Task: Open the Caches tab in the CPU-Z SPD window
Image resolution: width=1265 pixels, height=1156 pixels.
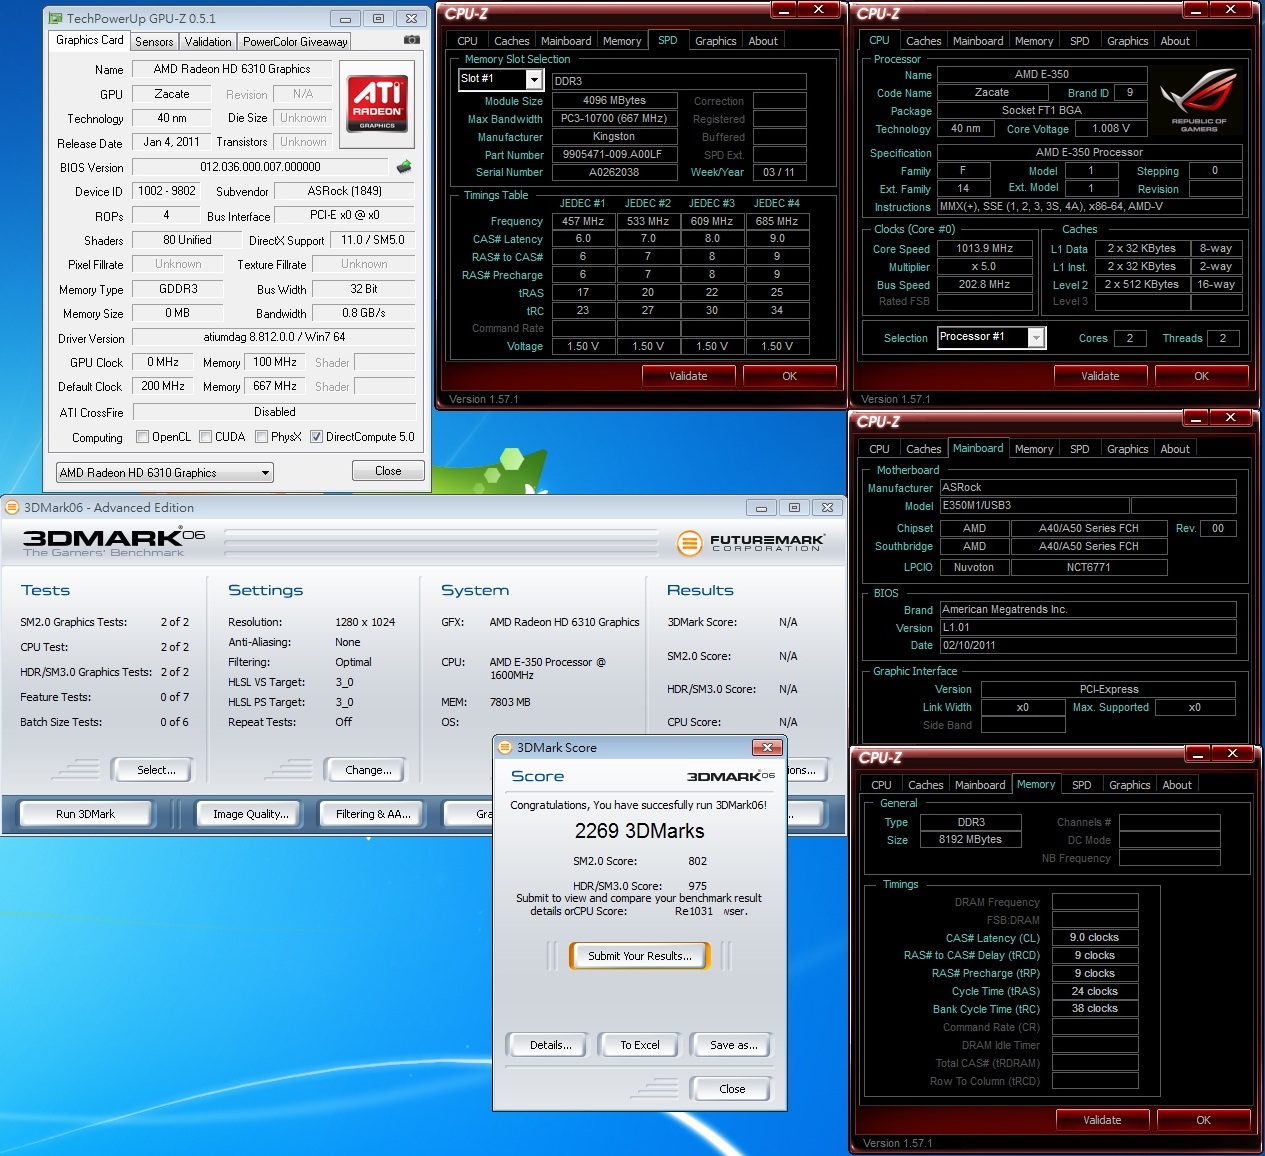Action: [x=512, y=41]
